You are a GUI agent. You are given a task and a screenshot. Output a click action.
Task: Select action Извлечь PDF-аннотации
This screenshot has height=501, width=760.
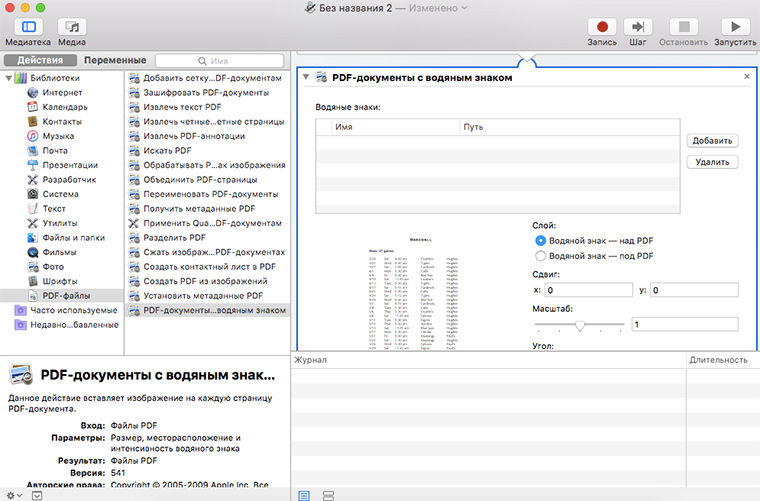207,136
